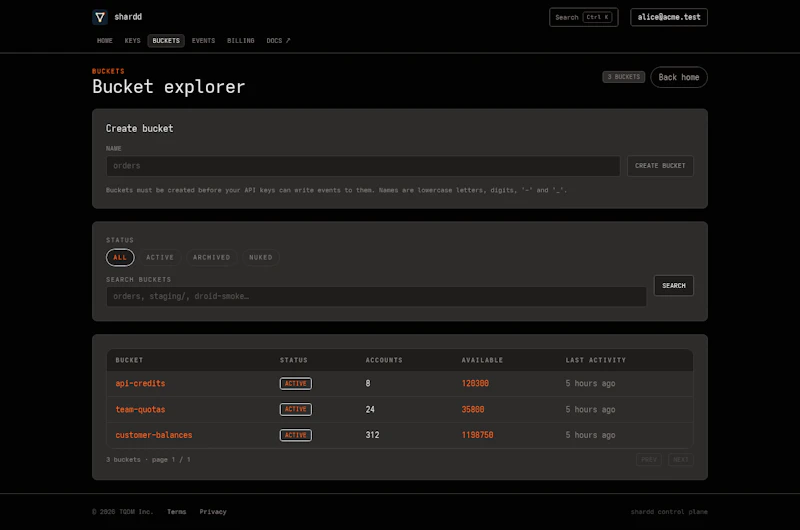The height and width of the screenshot is (530, 800).
Task: Click the ACTIVE badge for api-credits
Action: (295, 384)
